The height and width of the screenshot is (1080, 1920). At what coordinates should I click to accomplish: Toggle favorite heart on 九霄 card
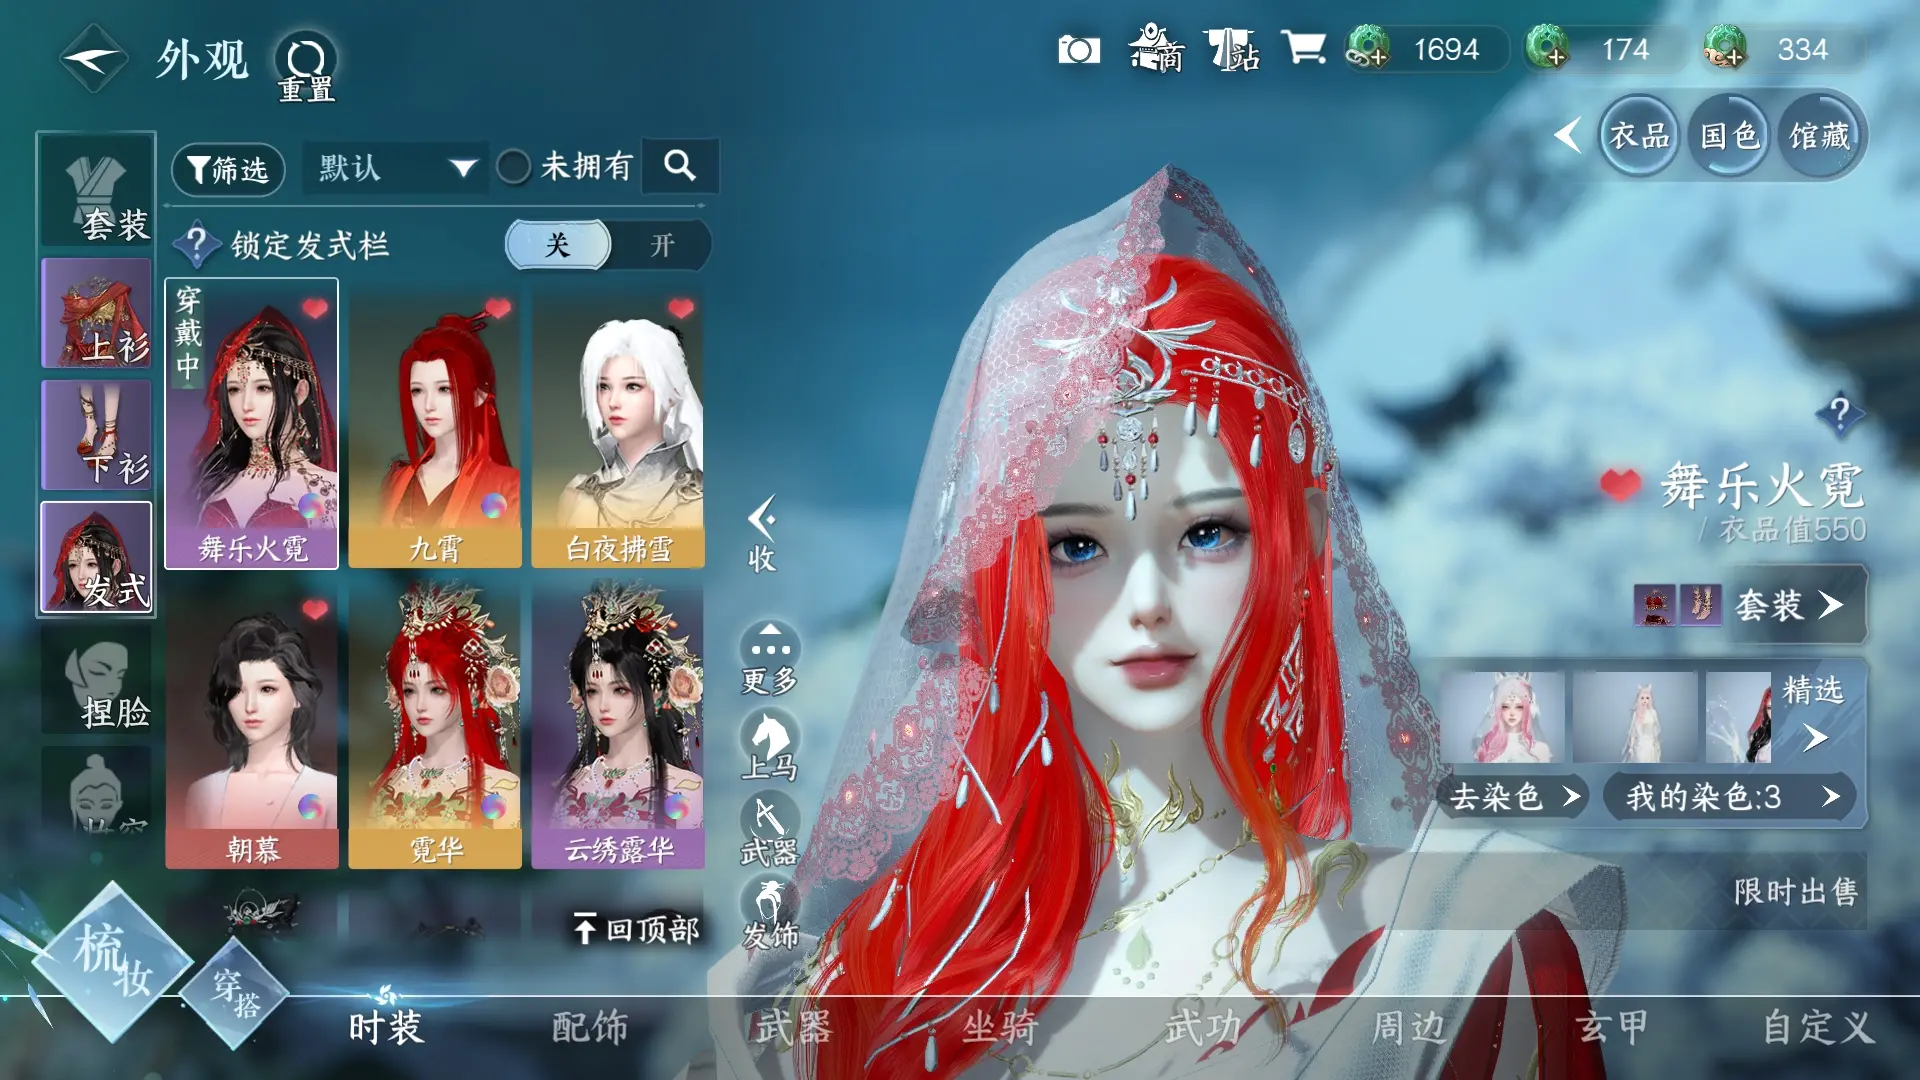coord(498,308)
